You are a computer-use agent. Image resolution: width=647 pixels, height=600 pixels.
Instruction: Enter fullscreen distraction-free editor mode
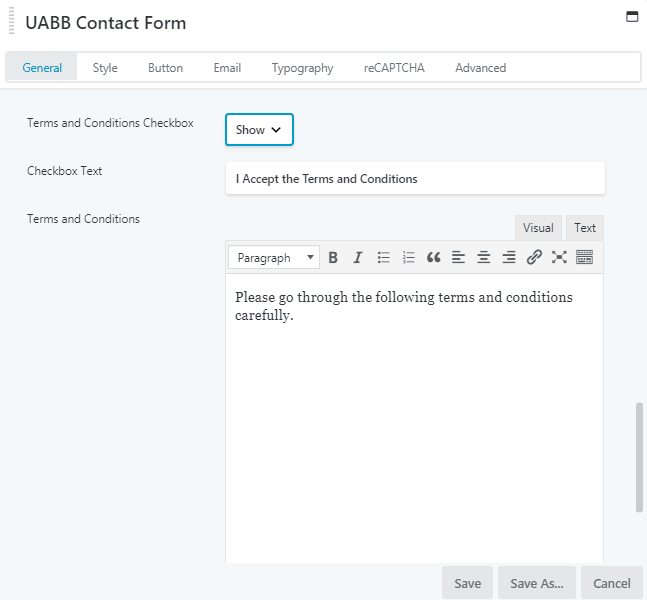(559, 258)
